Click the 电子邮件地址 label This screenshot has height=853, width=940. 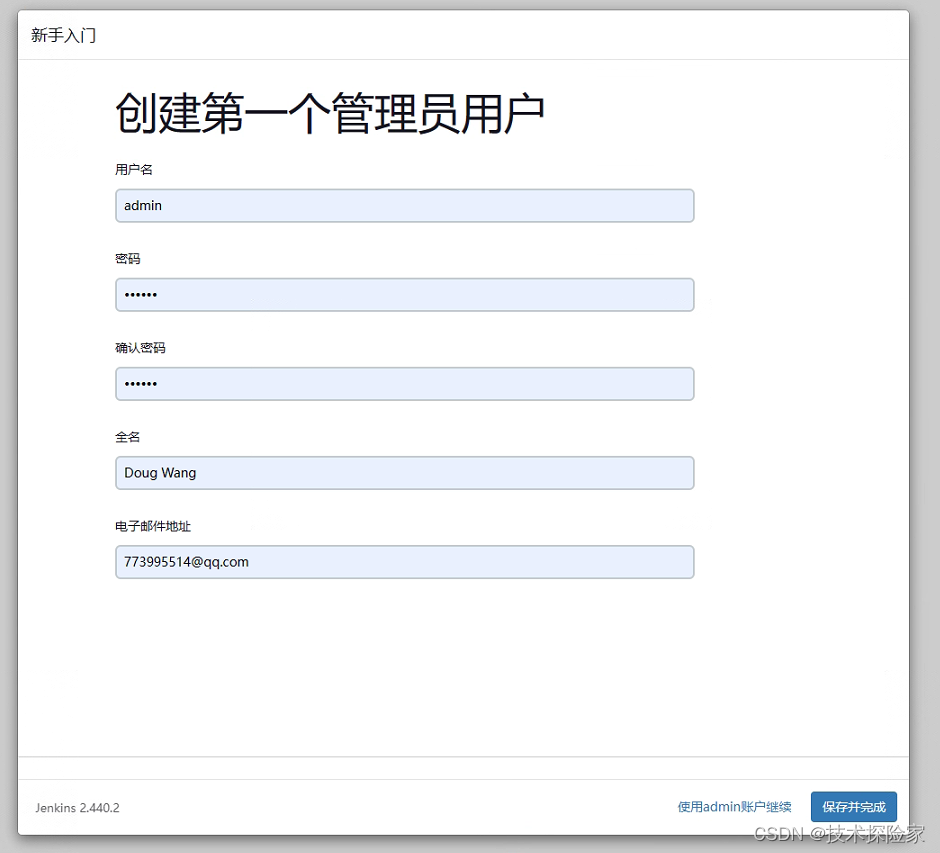pos(153,526)
